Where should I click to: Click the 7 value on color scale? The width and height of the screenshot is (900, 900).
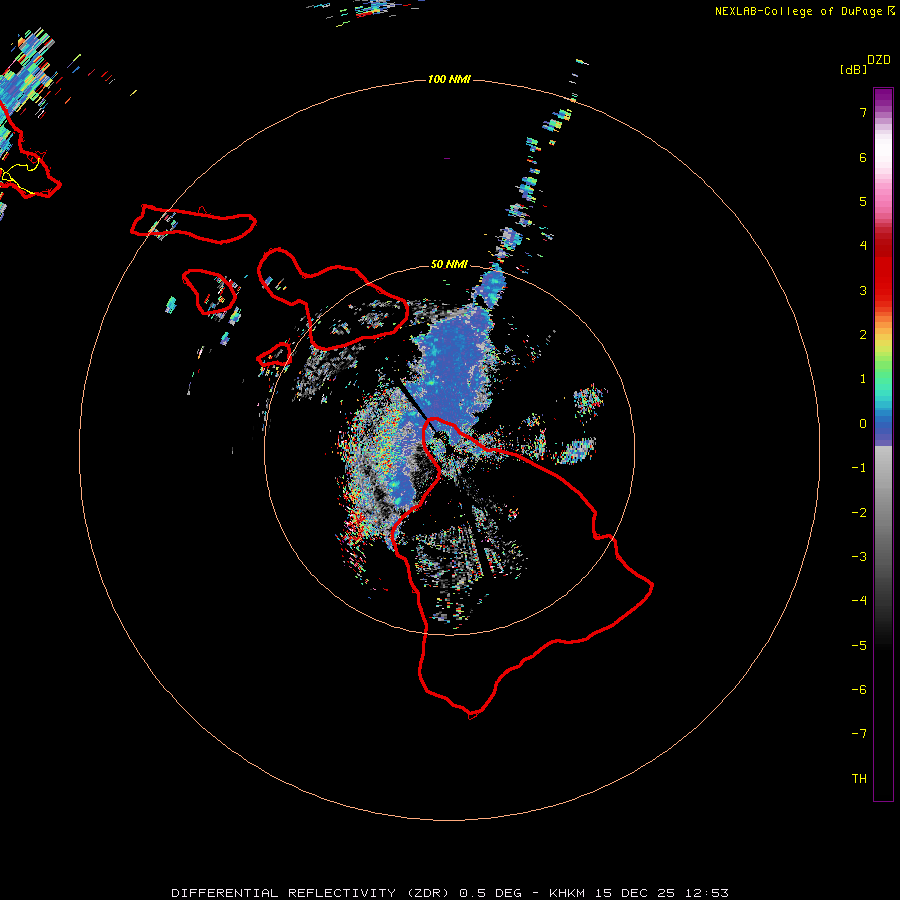coord(863,112)
